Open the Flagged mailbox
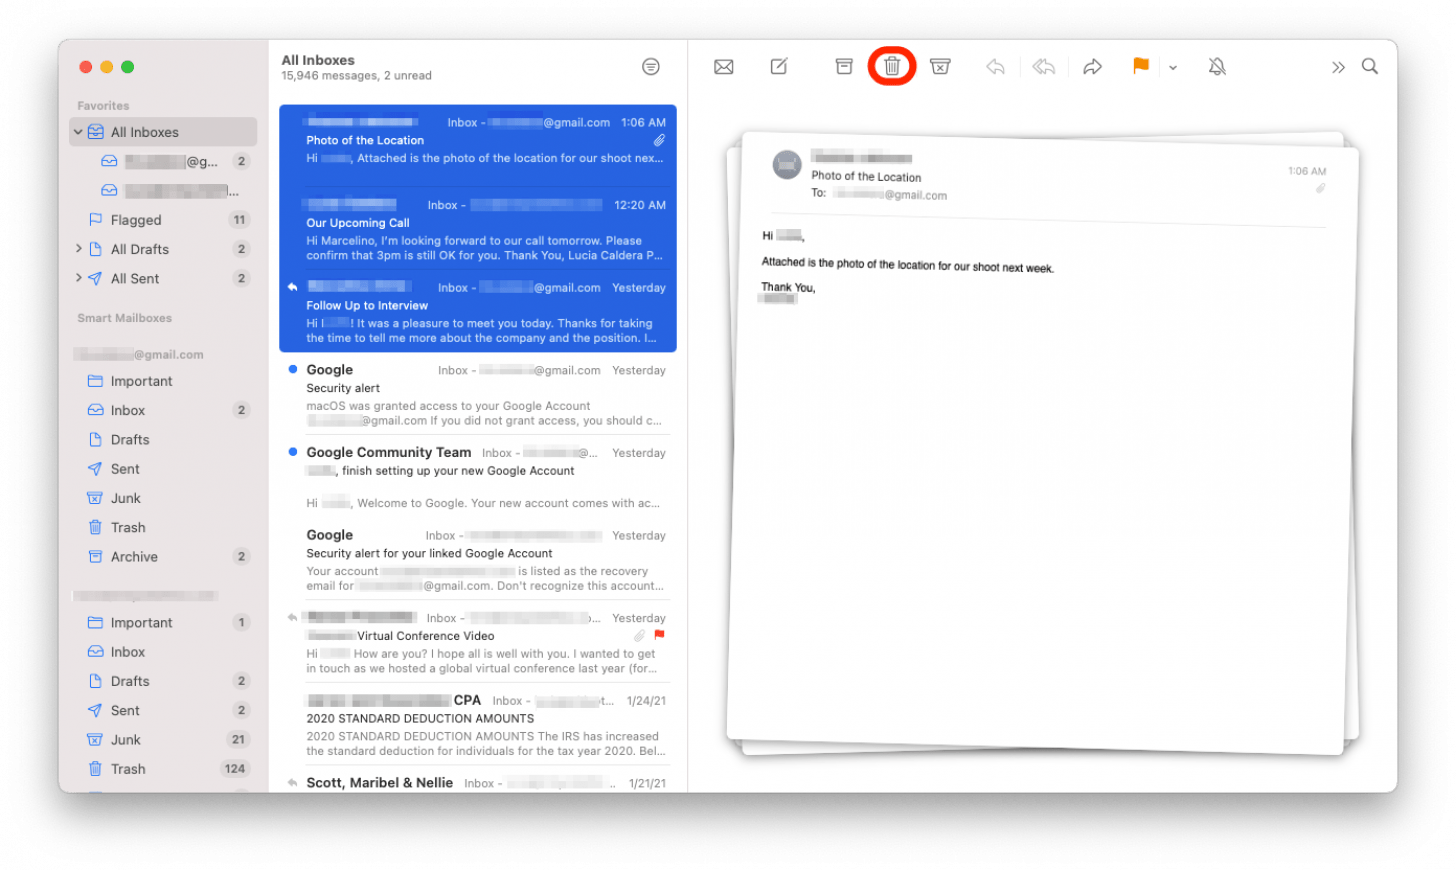The height and width of the screenshot is (870, 1456). point(163,220)
